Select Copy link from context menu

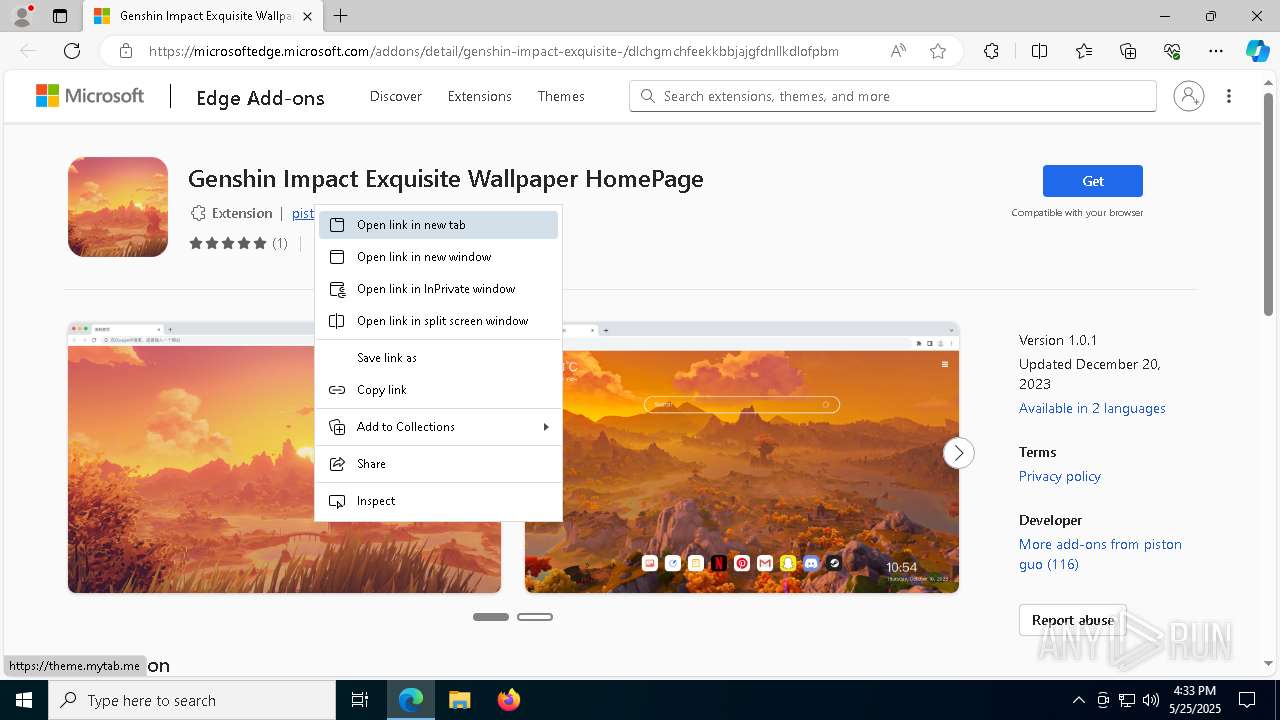pyautogui.click(x=438, y=390)
